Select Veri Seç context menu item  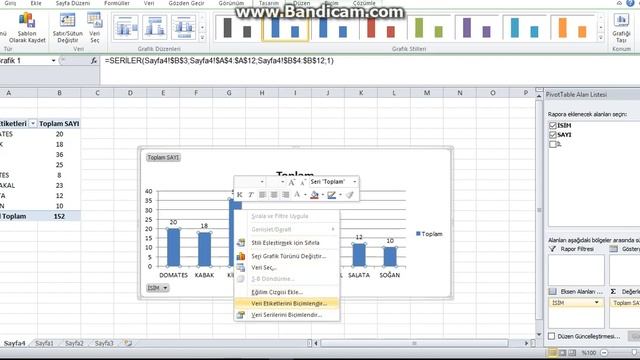pyautogui.click(x=287, y=267)
